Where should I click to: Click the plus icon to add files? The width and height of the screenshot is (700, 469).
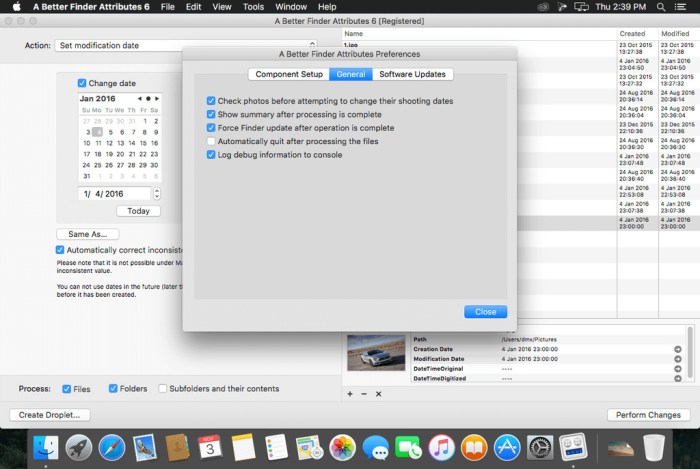point(350,394)
